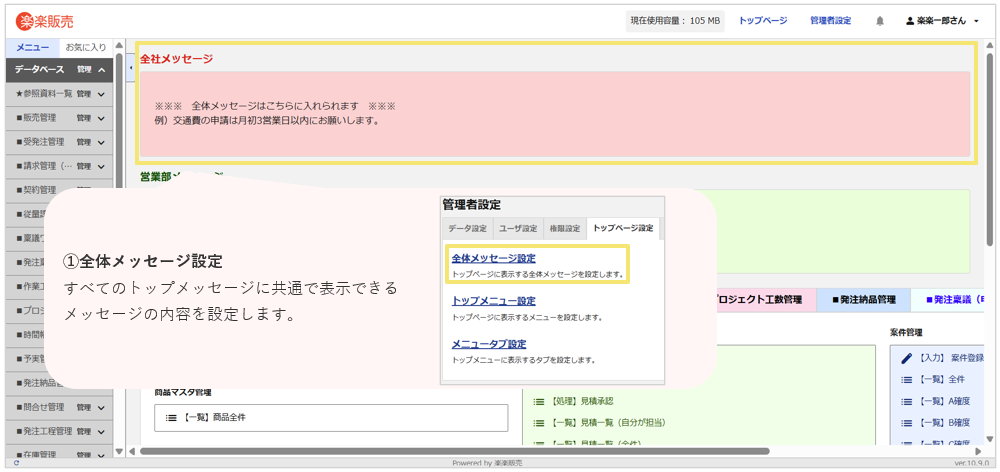This screenshot has width=1000, height=472.
Task: Open ■受発注管理 in the sidebar
Action: 40,142
